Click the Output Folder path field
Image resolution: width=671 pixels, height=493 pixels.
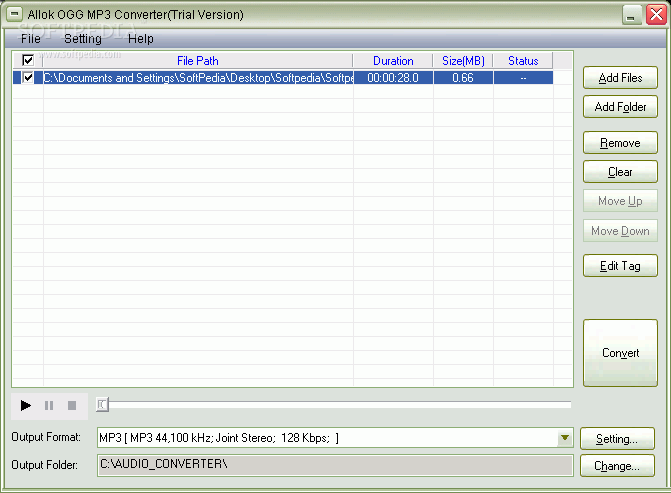coord(335,465)
